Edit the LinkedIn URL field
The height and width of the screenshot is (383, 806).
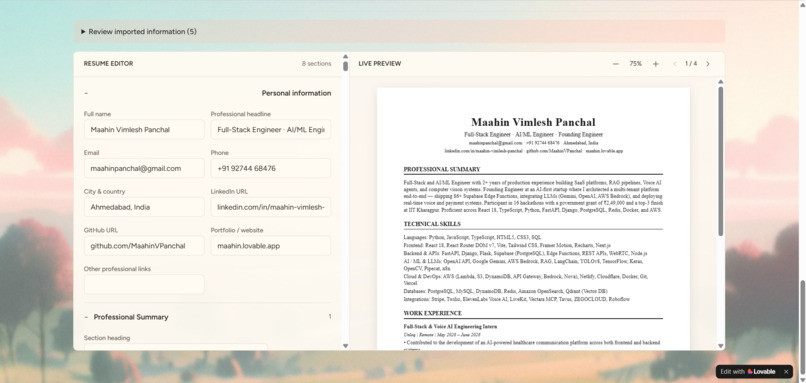[271, 207]
